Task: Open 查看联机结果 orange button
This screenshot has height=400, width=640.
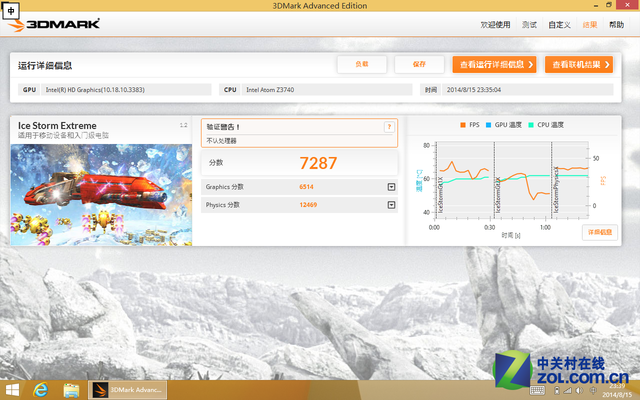Action: (x=579, y=64)
